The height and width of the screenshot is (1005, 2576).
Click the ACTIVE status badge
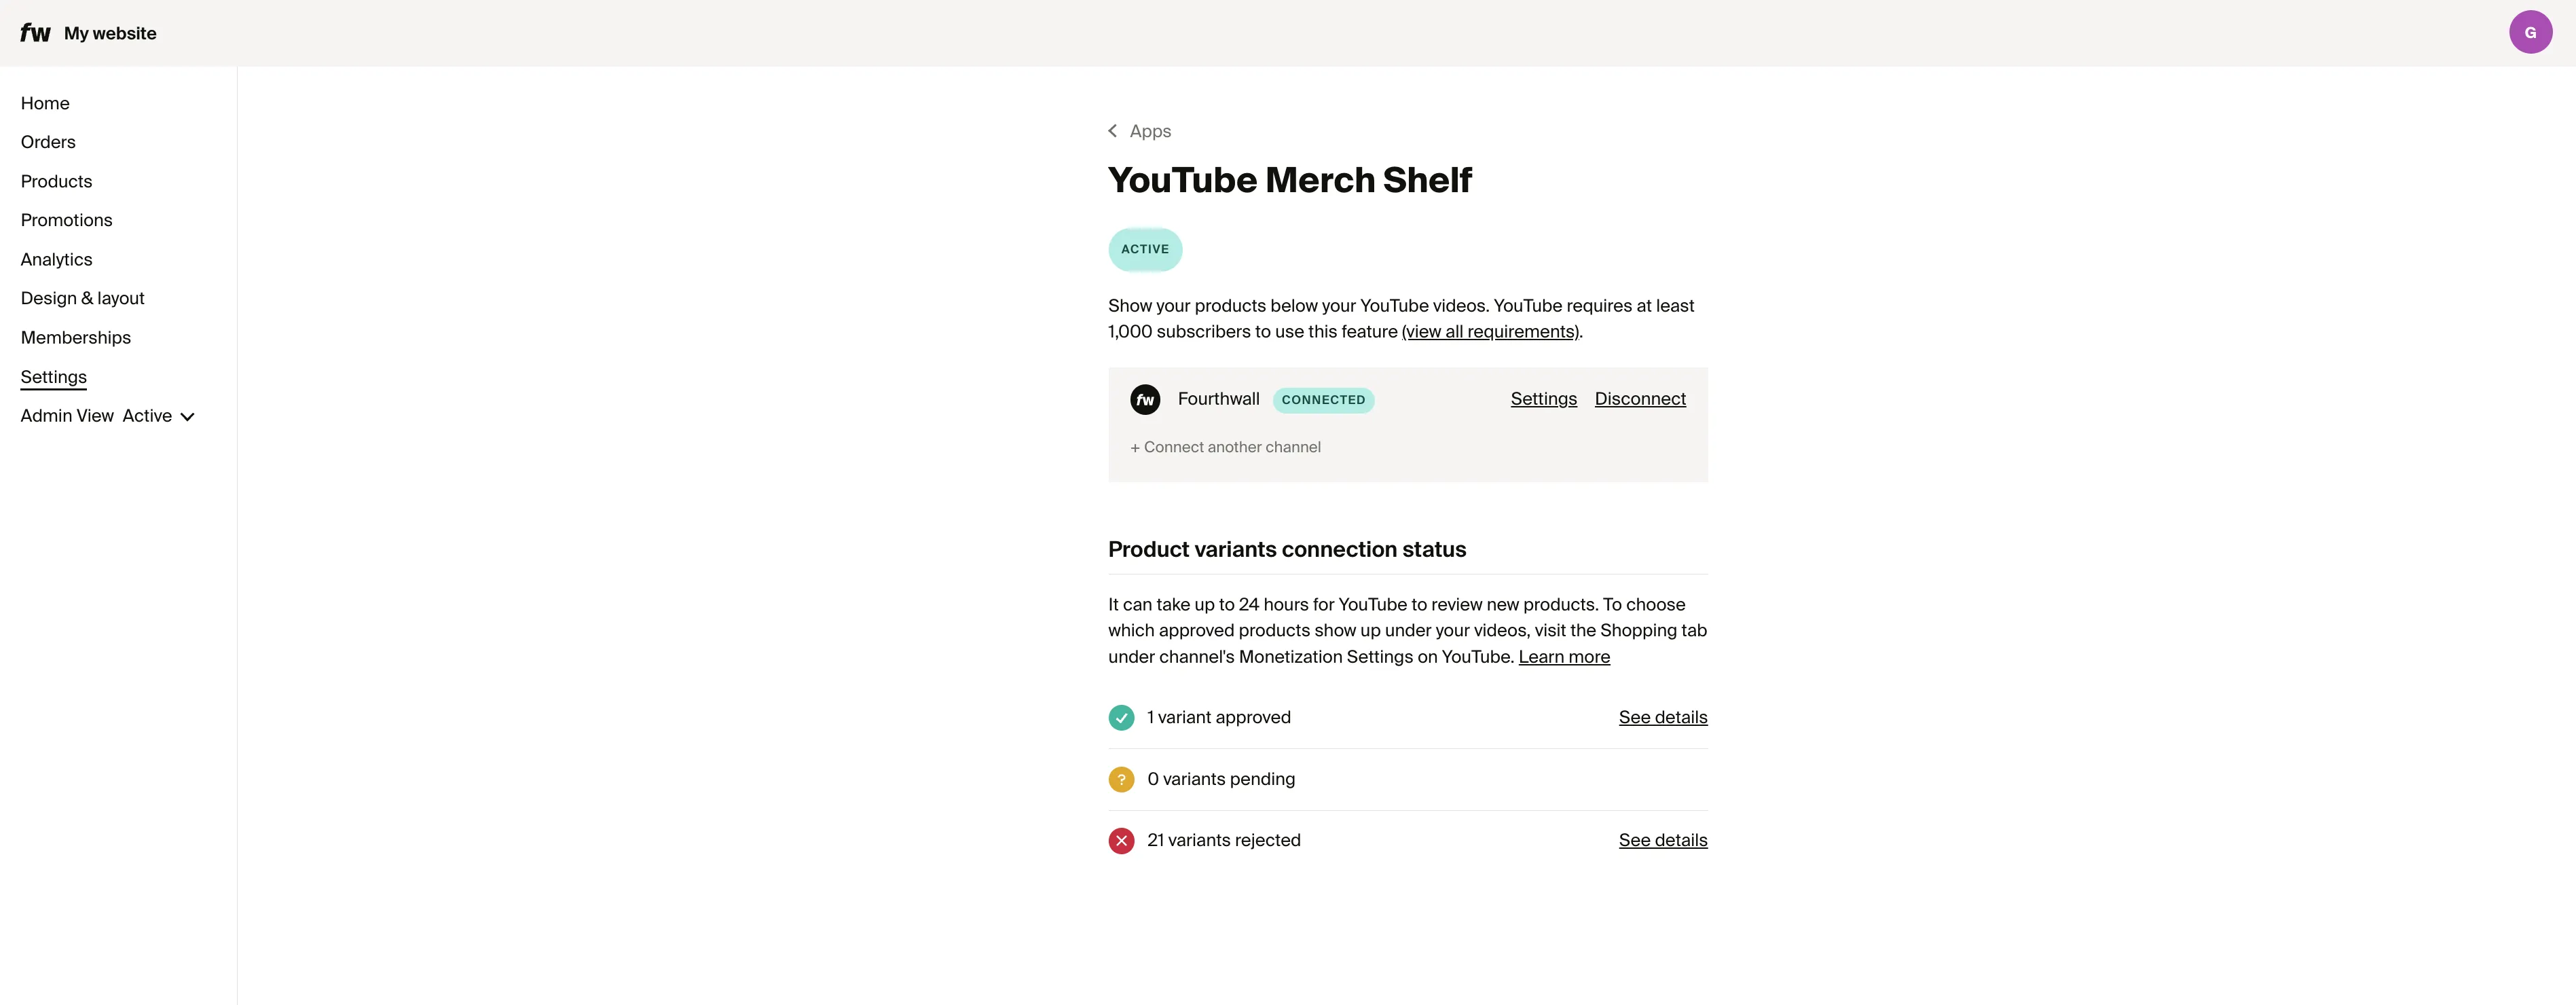click(x=1144, y=249)
